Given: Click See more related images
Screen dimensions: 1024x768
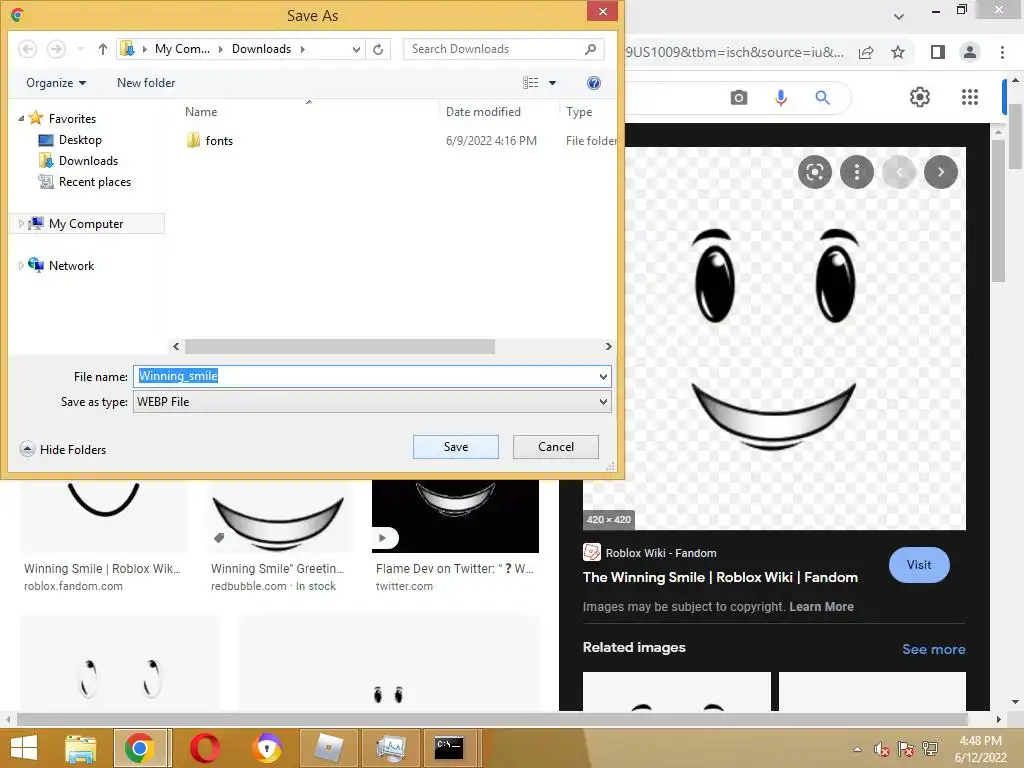Looking at the screenshot, I should [933, 649].
